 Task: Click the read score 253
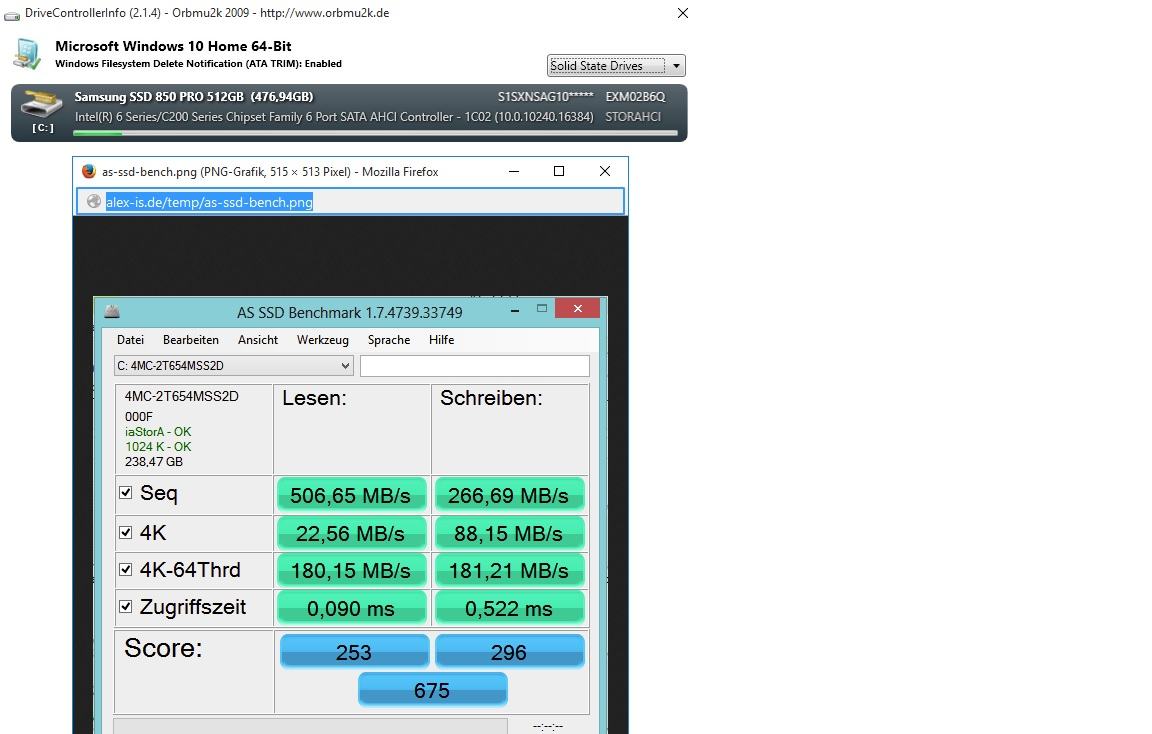tap(354, 652)
